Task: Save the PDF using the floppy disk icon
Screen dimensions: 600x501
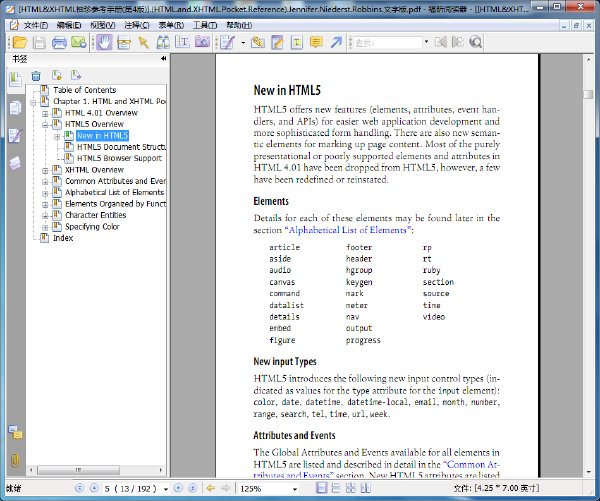Action: pyautogui.click(x=39, y=42)
